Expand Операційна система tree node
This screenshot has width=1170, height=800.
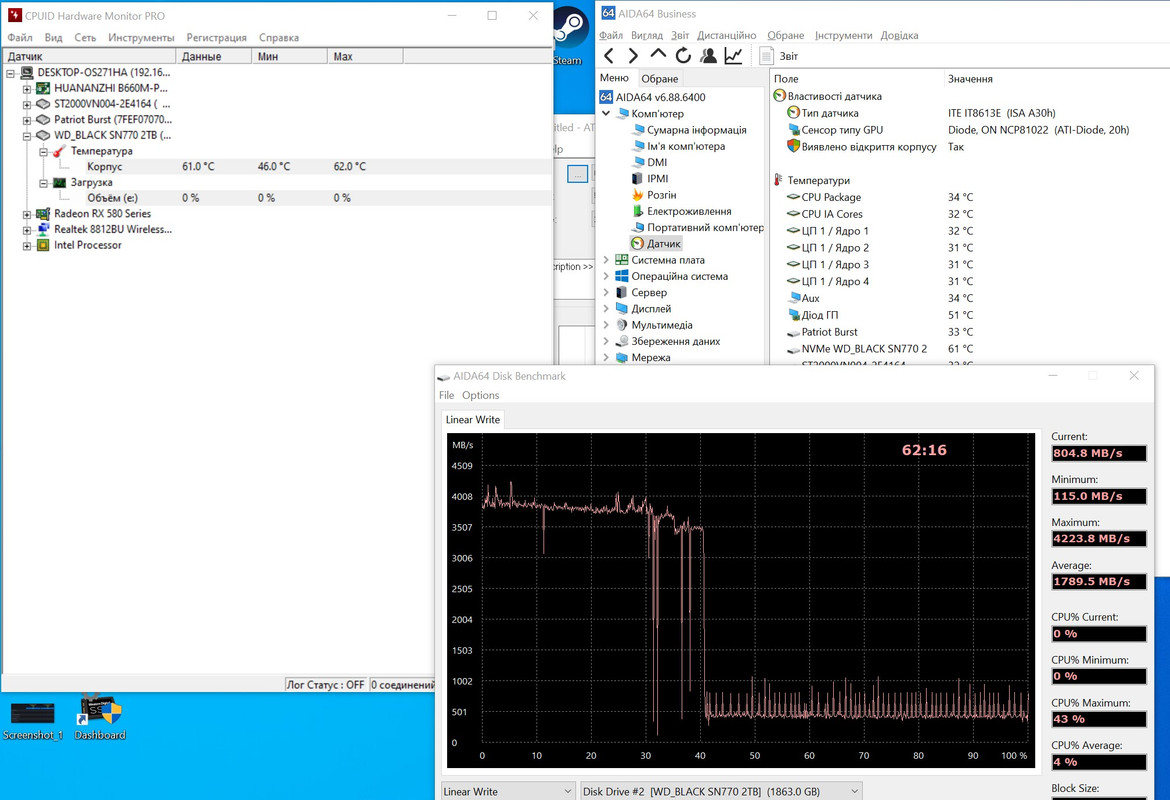tap(606, 276)
